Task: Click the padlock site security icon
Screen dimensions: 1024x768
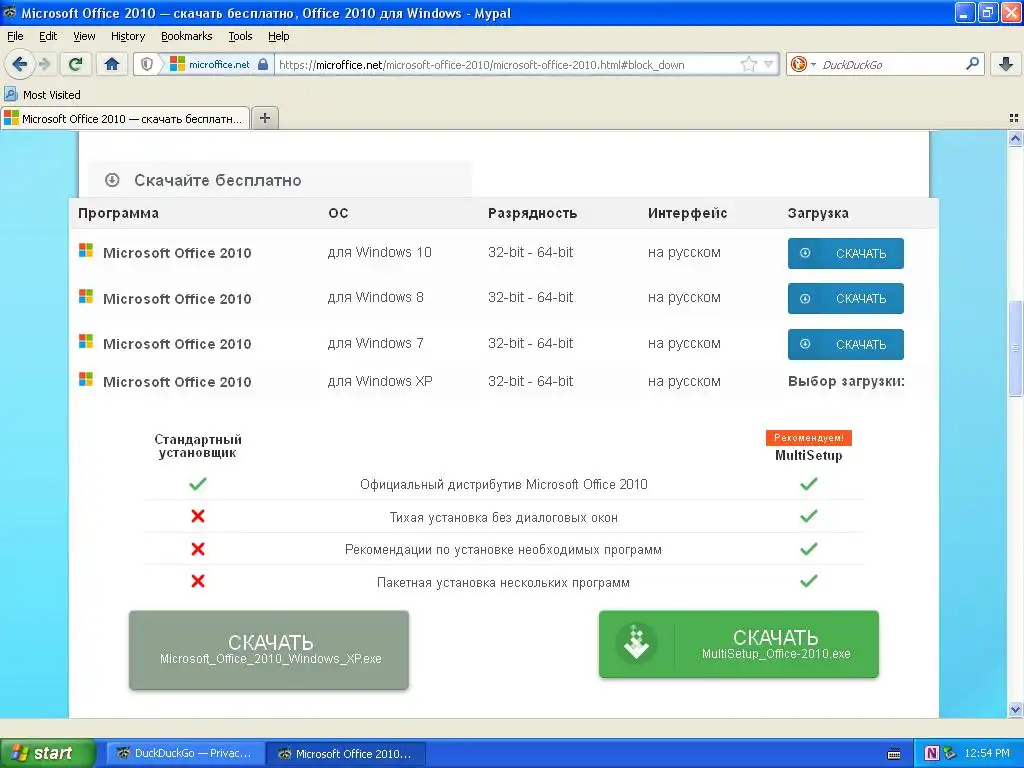Action: (263, 64)
